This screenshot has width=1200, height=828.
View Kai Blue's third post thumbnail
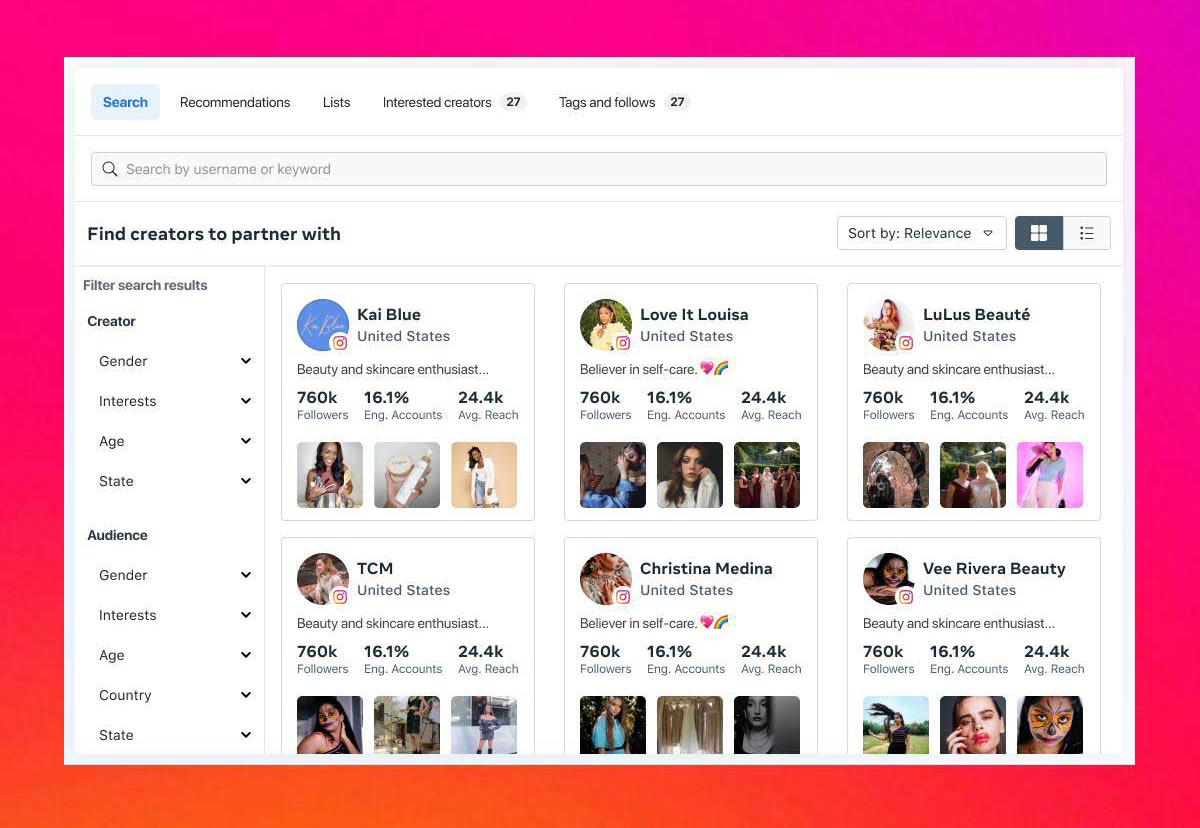pos(484,475)
